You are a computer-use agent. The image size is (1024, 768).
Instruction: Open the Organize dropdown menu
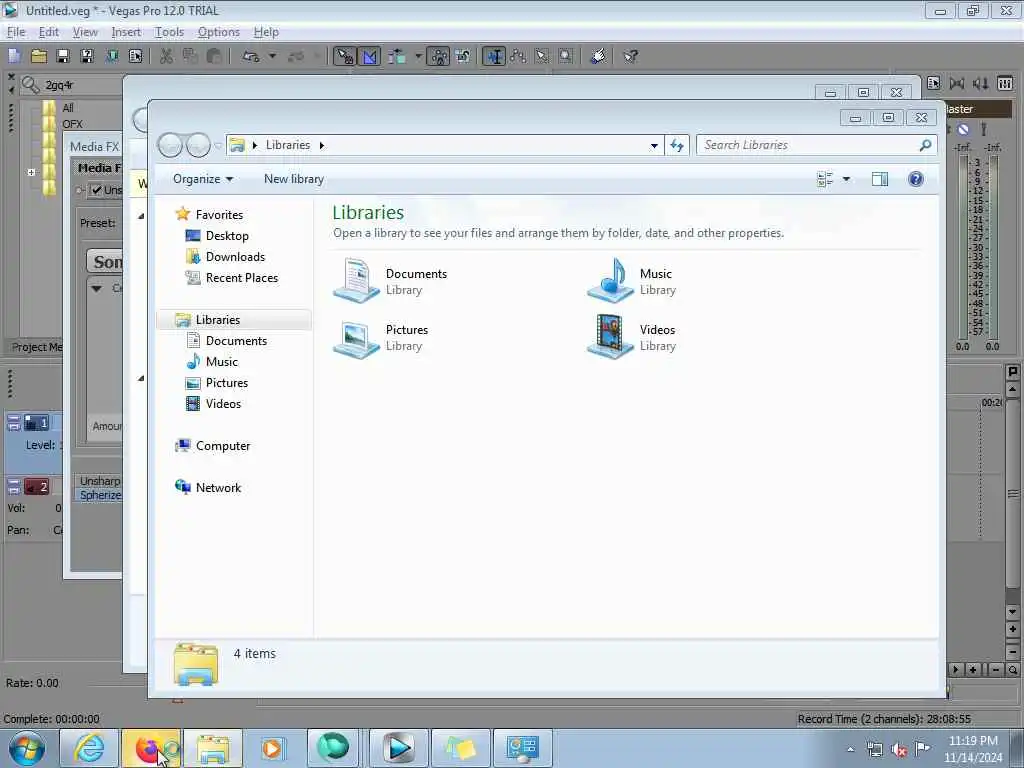[202, 179]
